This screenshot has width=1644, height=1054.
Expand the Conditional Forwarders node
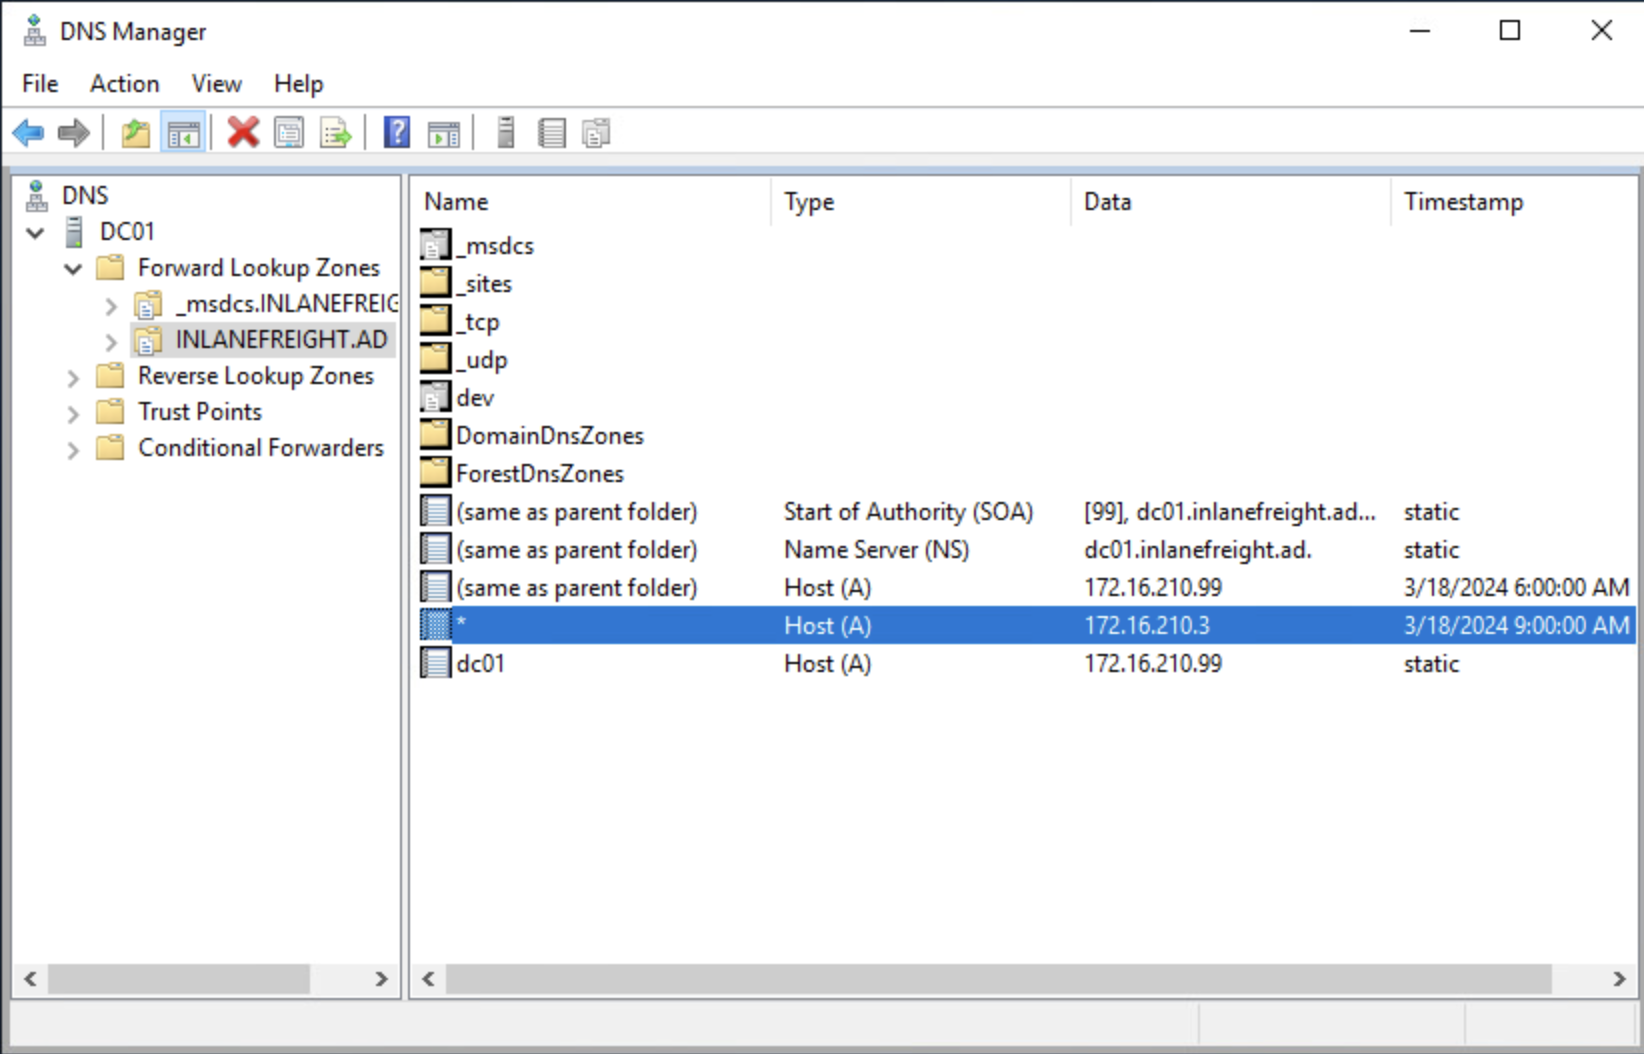coord(73,450)
